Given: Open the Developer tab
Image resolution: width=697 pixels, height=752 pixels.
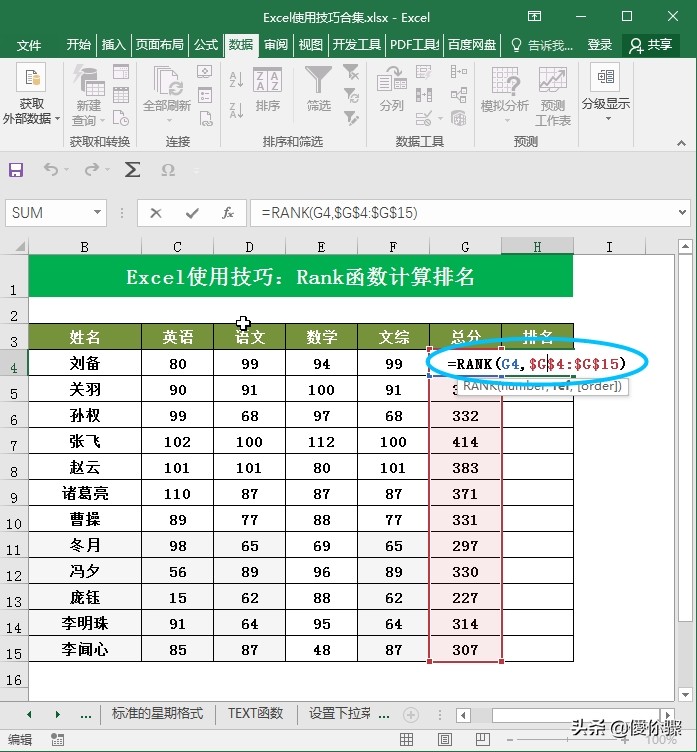Looking at the screenshot, I should 356,45.
